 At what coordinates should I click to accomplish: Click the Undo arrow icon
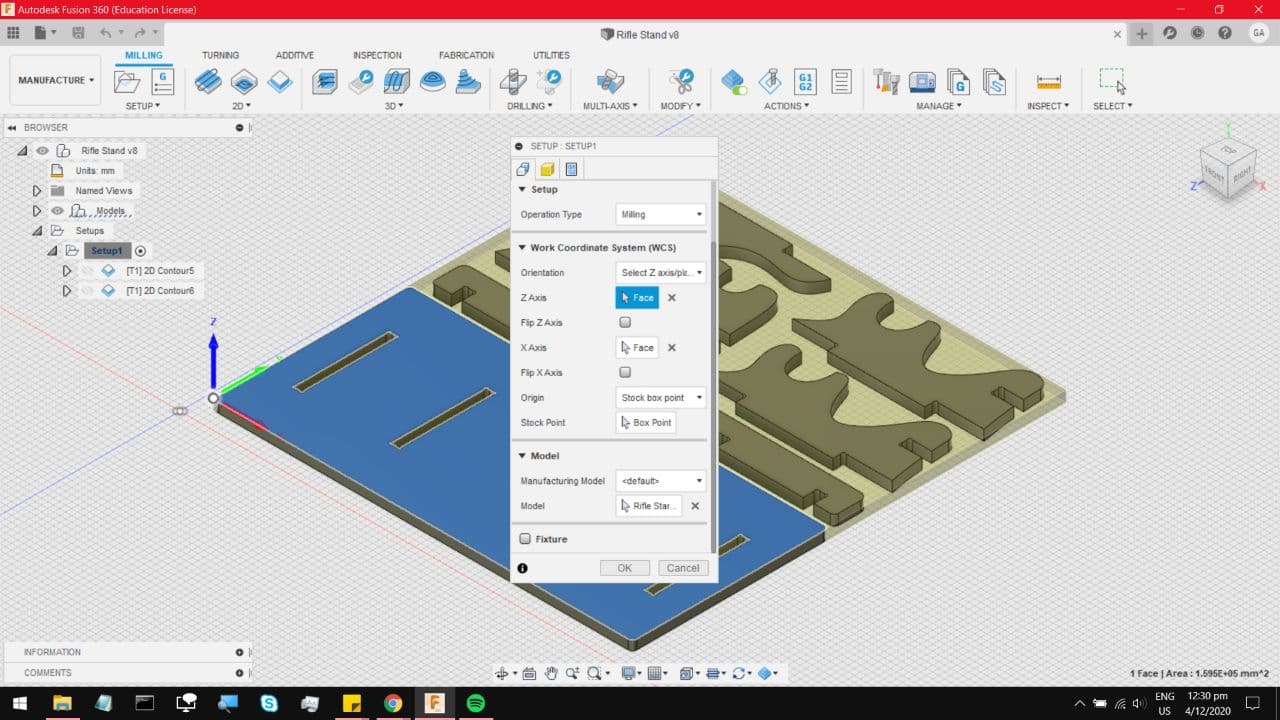[105, 33]
